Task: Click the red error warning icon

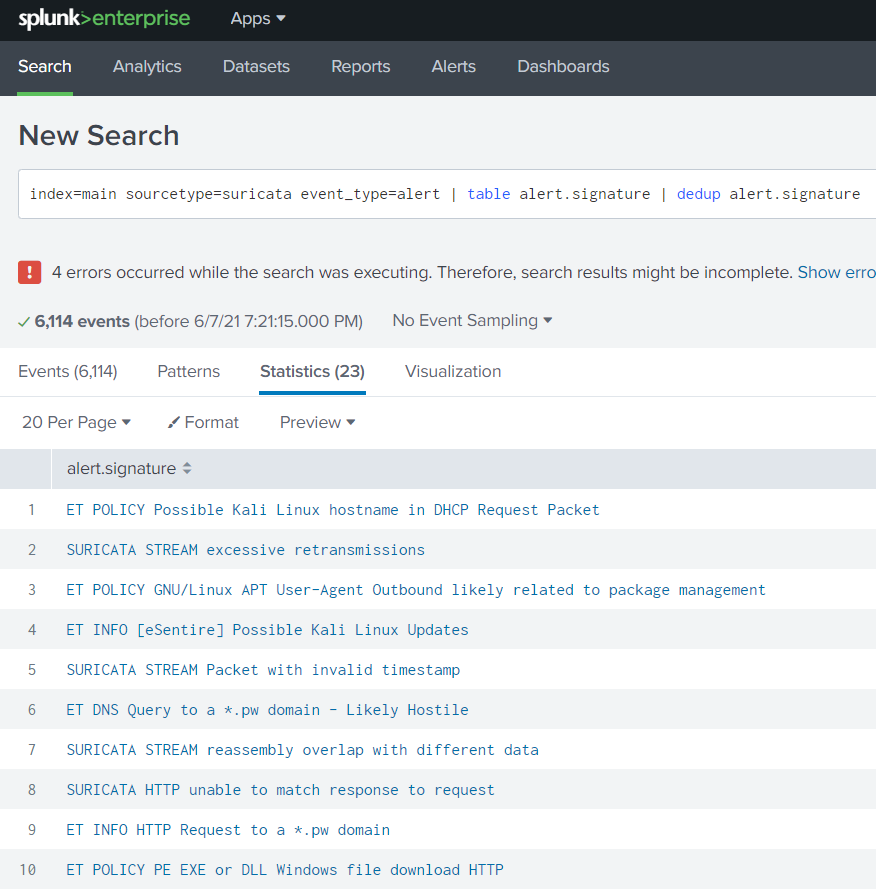Action: [29, 272]
